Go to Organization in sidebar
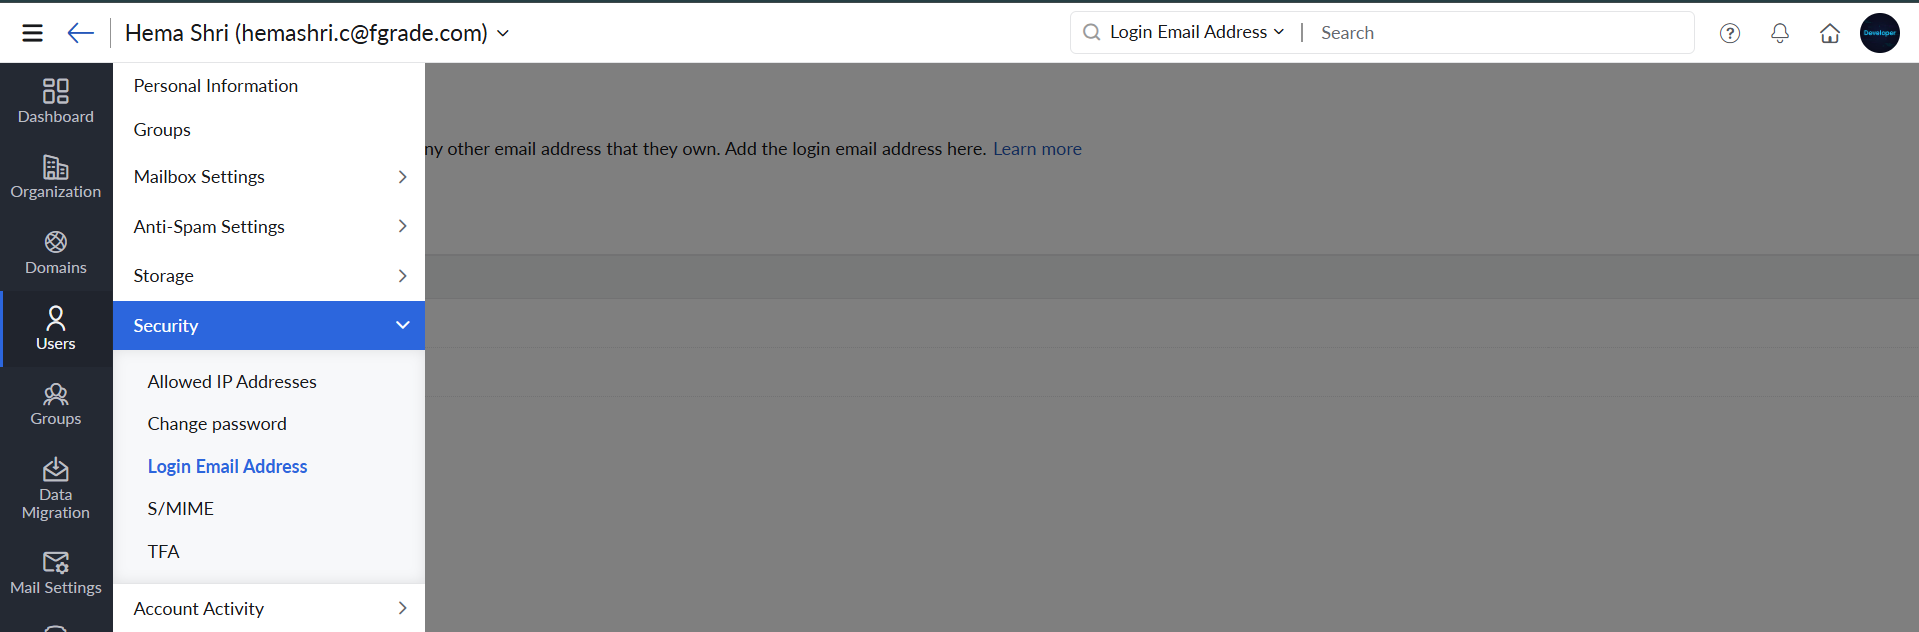Screen dimensions: 1919x632 [56, 177]
